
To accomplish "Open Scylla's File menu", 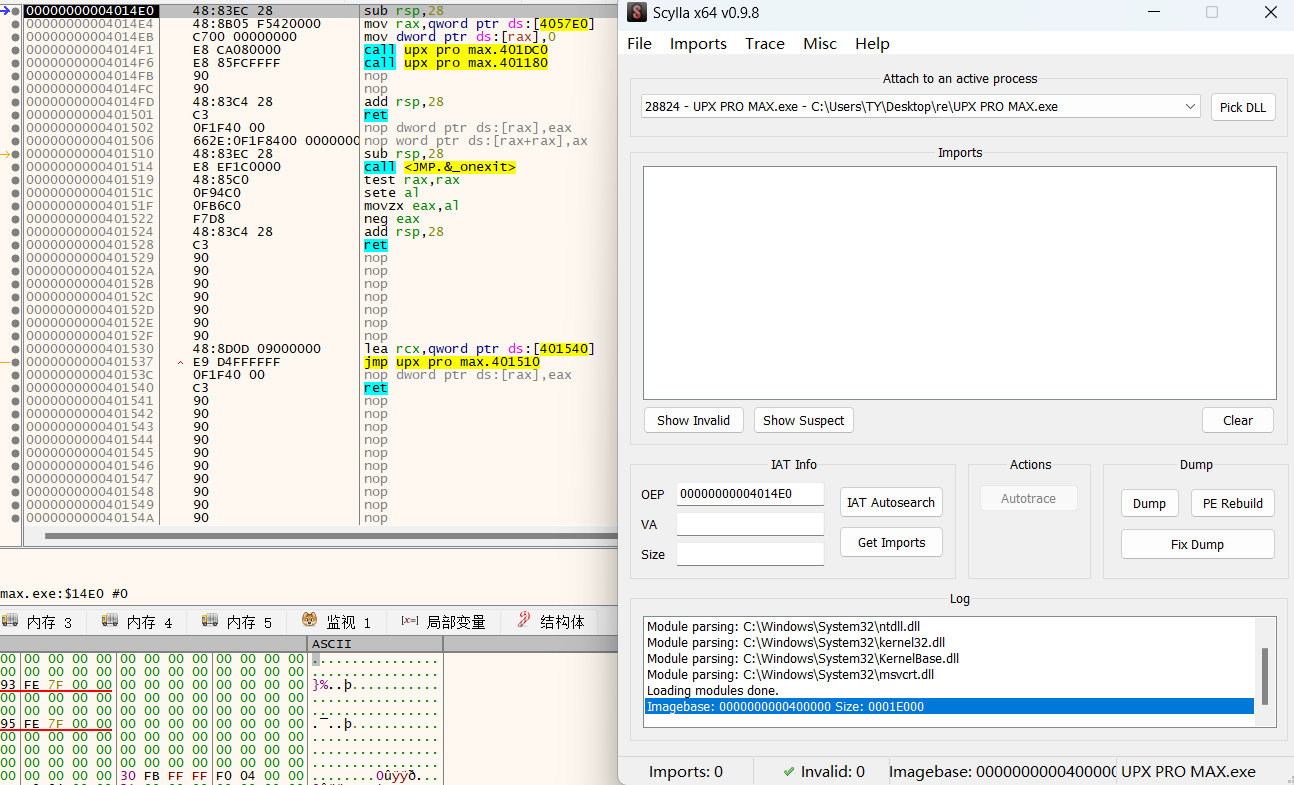I will point(639,44).
